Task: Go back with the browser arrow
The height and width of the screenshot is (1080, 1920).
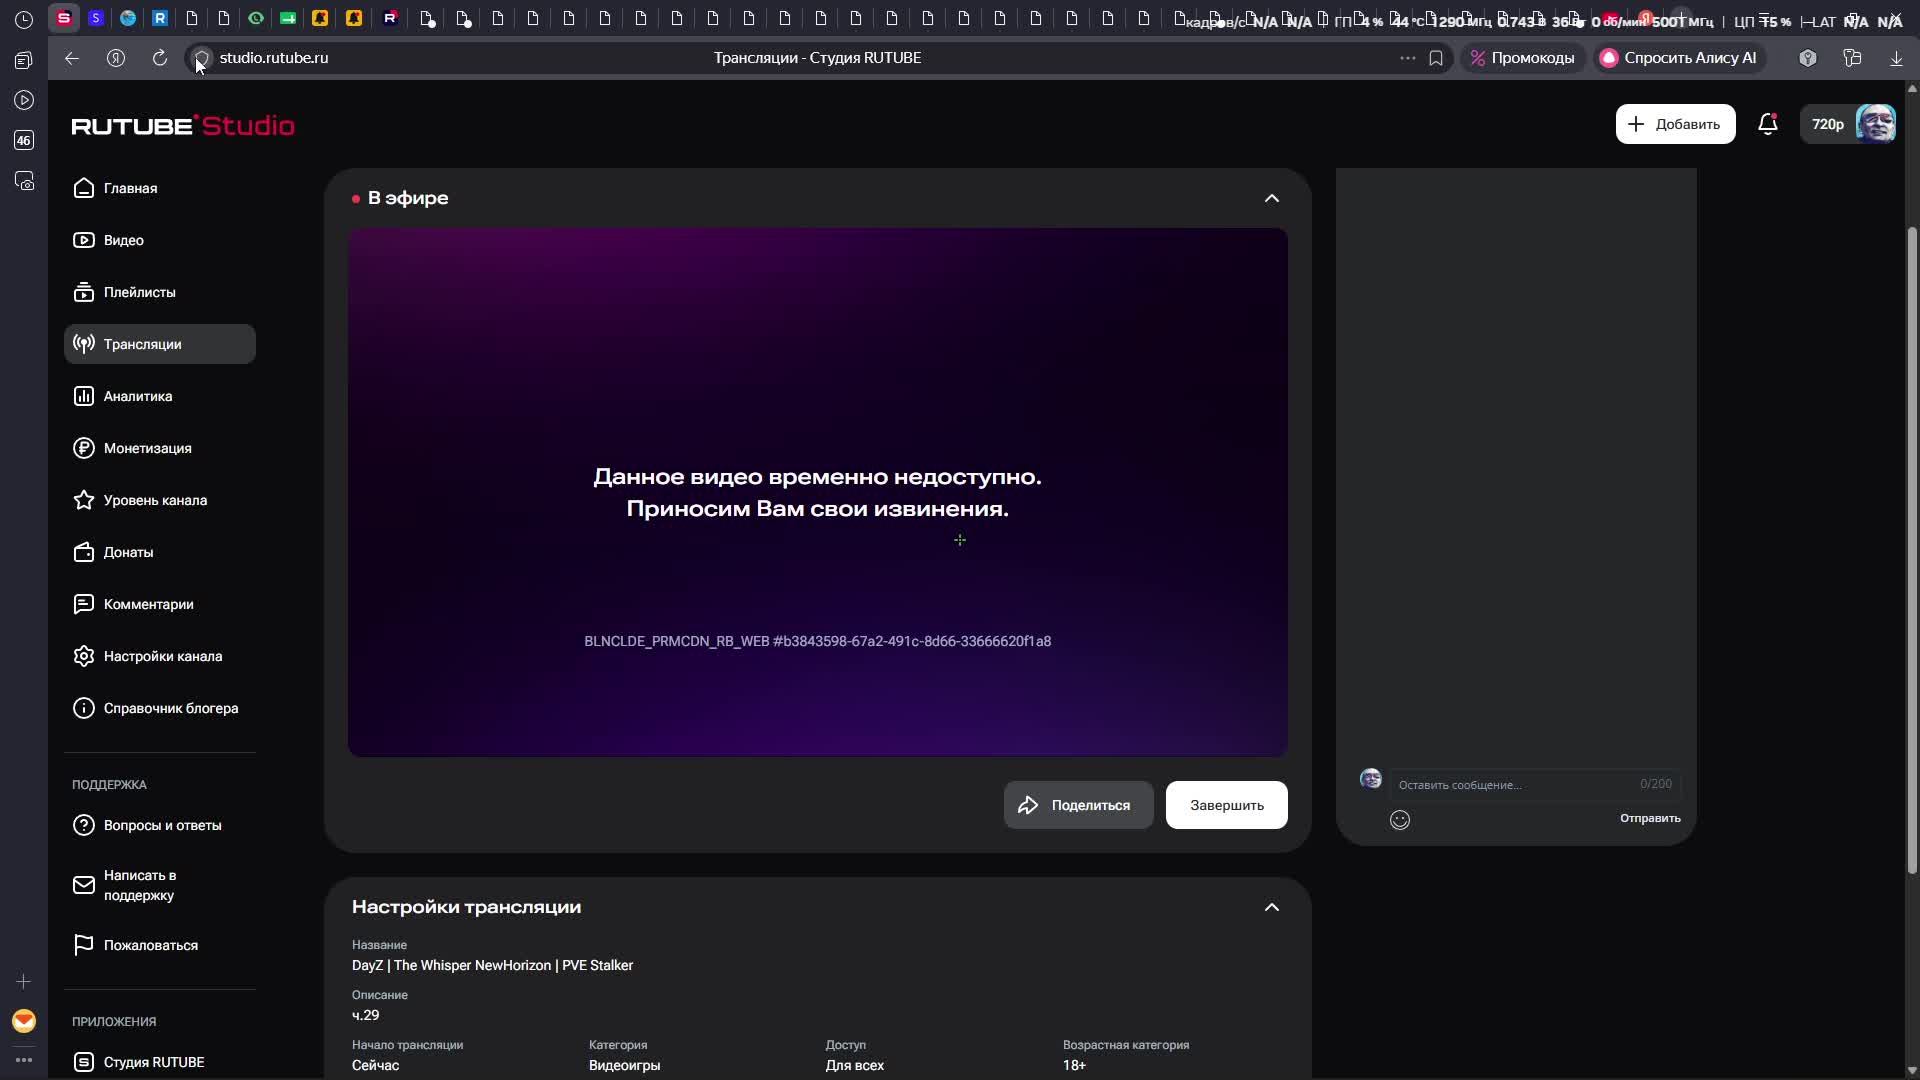Action: [x=72, y=58]
